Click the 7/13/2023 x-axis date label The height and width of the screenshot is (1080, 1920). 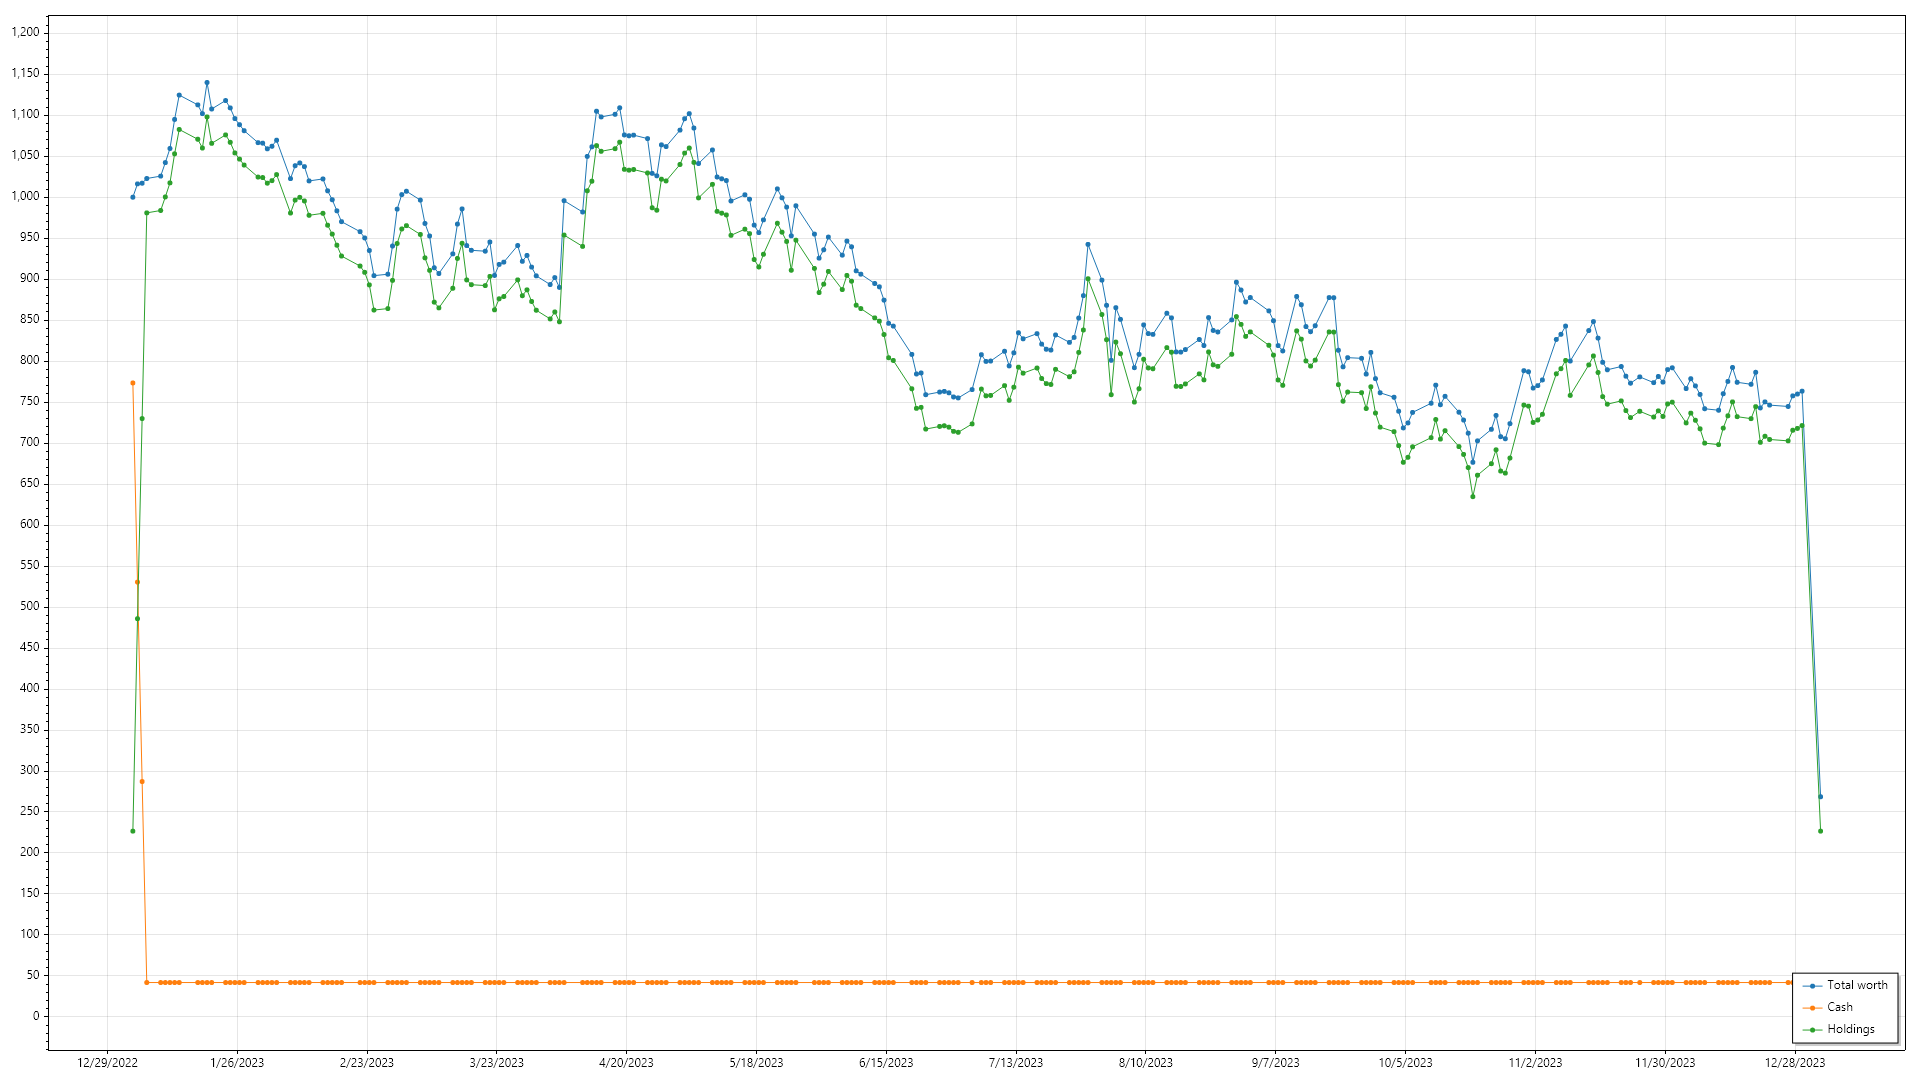pyautogui.click(x=1015, y=1063)
